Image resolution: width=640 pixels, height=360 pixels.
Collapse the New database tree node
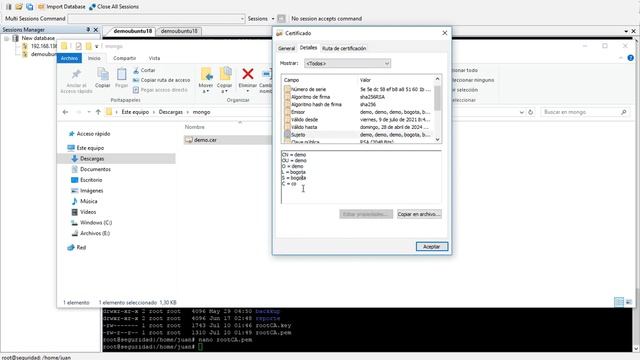7,38
